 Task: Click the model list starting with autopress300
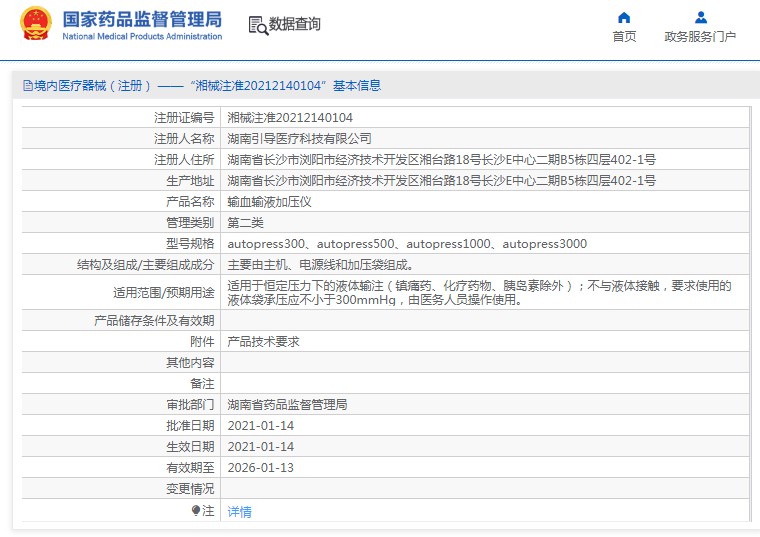(407, 243)
